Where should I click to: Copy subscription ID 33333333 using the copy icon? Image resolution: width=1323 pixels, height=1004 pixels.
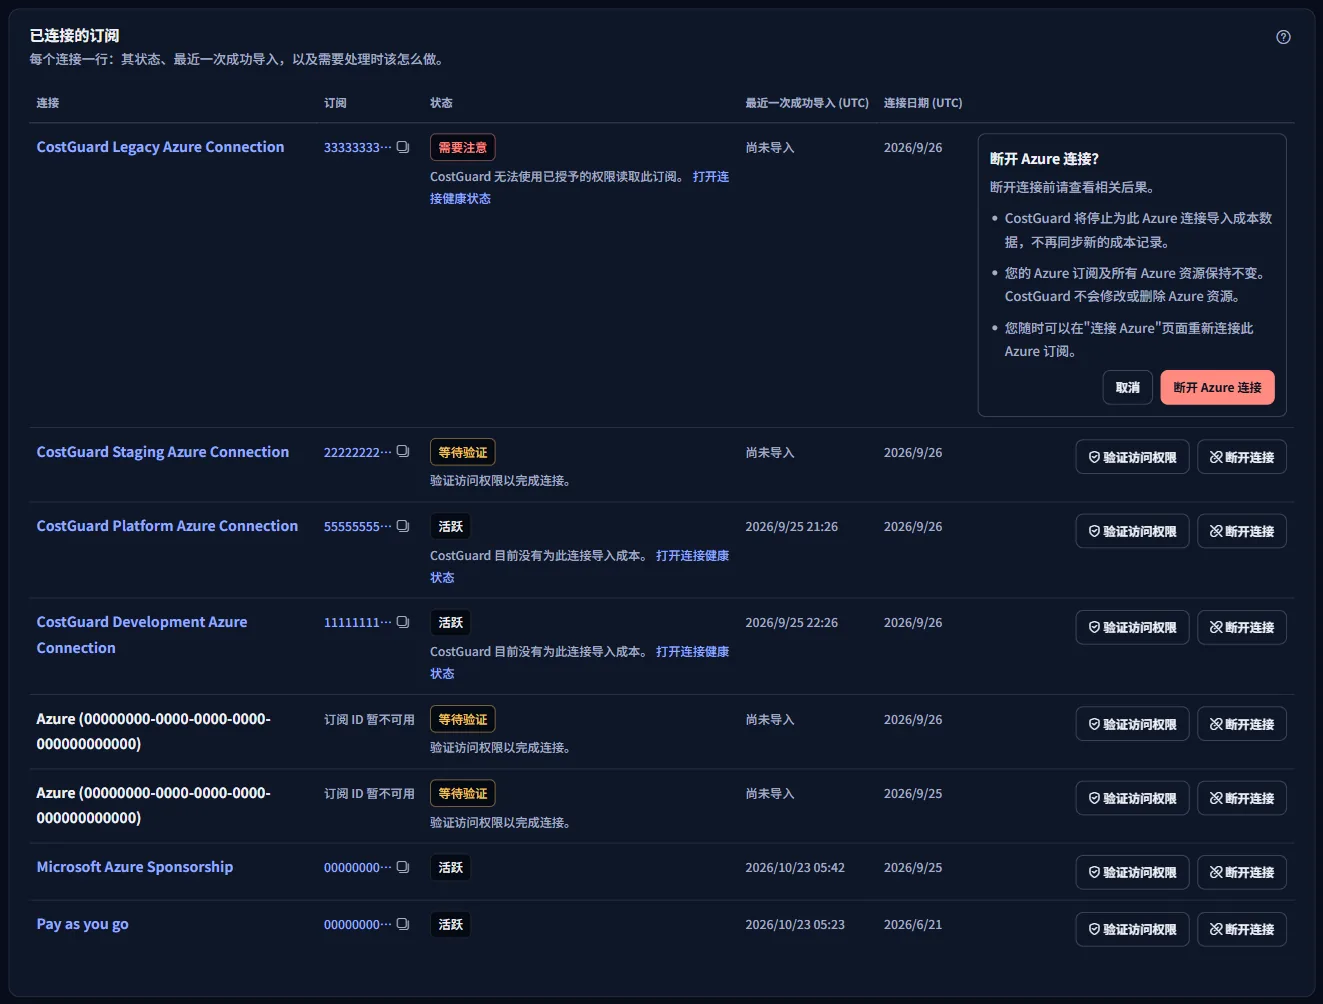tap(403, 147)
